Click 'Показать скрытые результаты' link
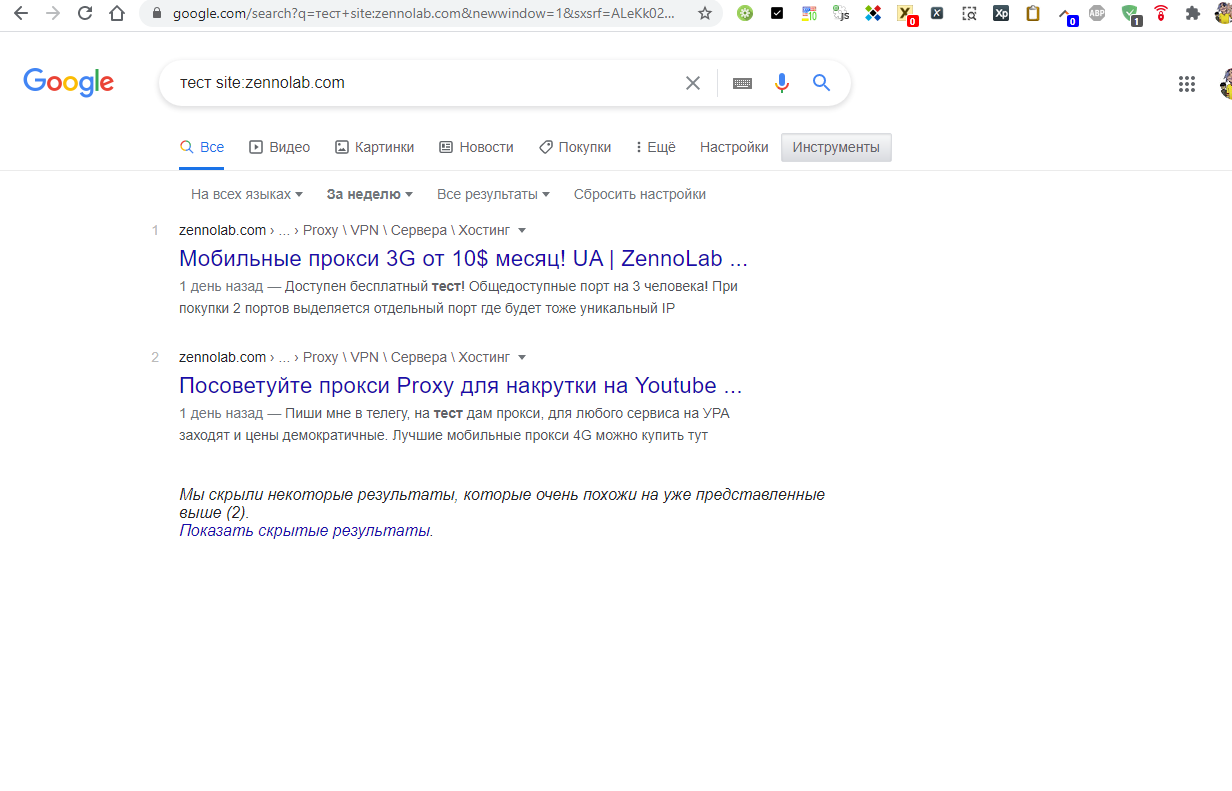This screenshot has height=791, width=1232. point(305,530)
